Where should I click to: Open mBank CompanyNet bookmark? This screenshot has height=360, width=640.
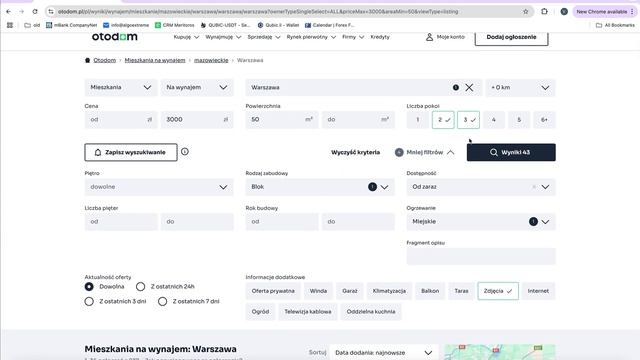point(71,25)
